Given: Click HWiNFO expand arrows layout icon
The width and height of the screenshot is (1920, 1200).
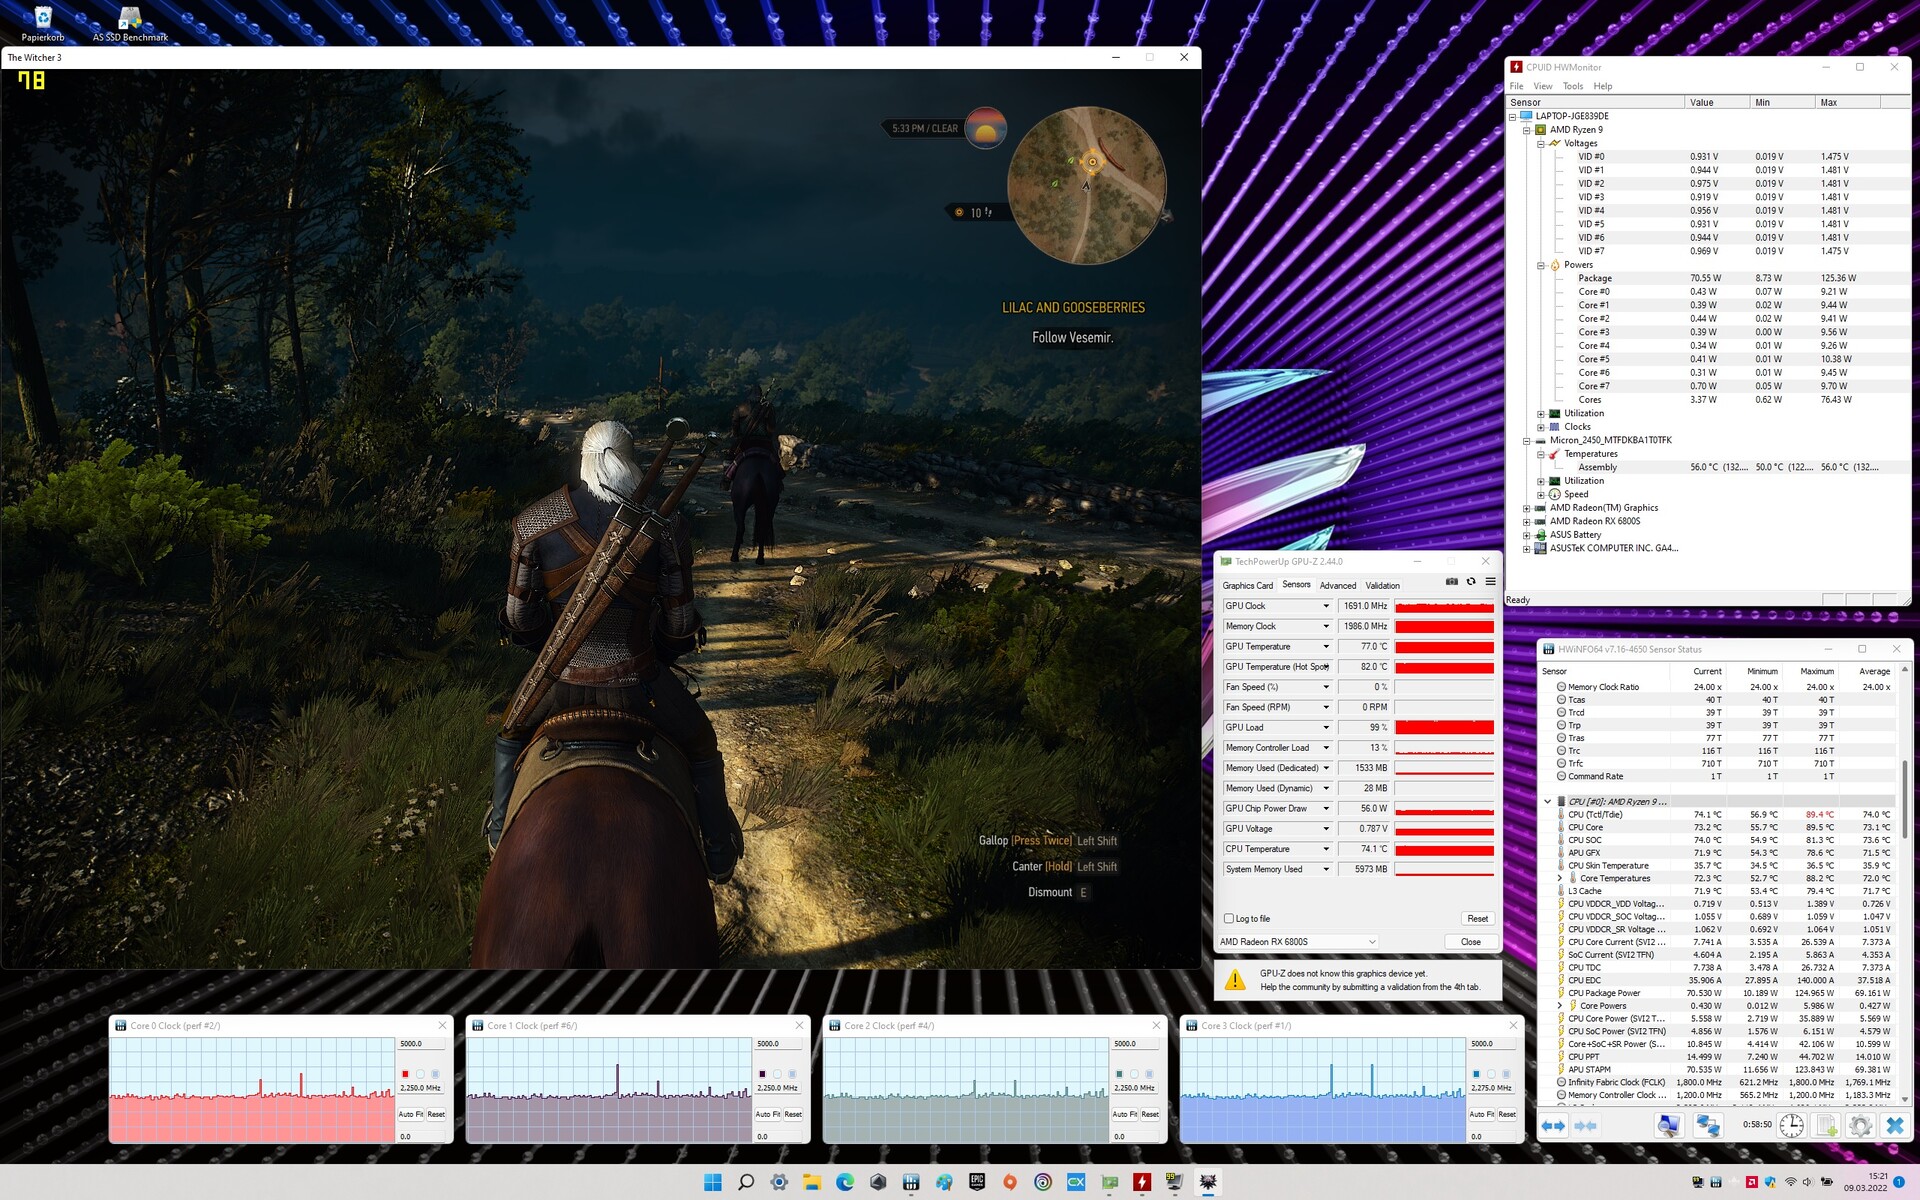Looking at the screenshot, I should [1553, 1126].
